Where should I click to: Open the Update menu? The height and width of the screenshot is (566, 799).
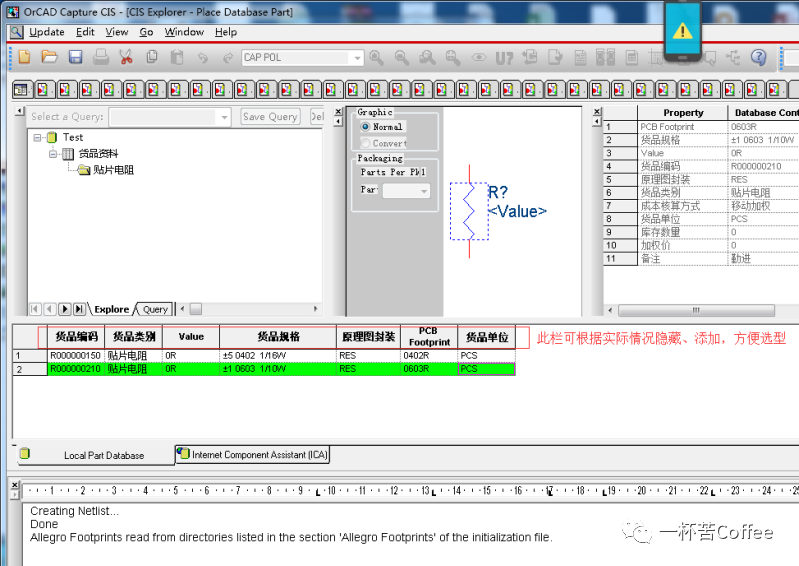point(47,32)
